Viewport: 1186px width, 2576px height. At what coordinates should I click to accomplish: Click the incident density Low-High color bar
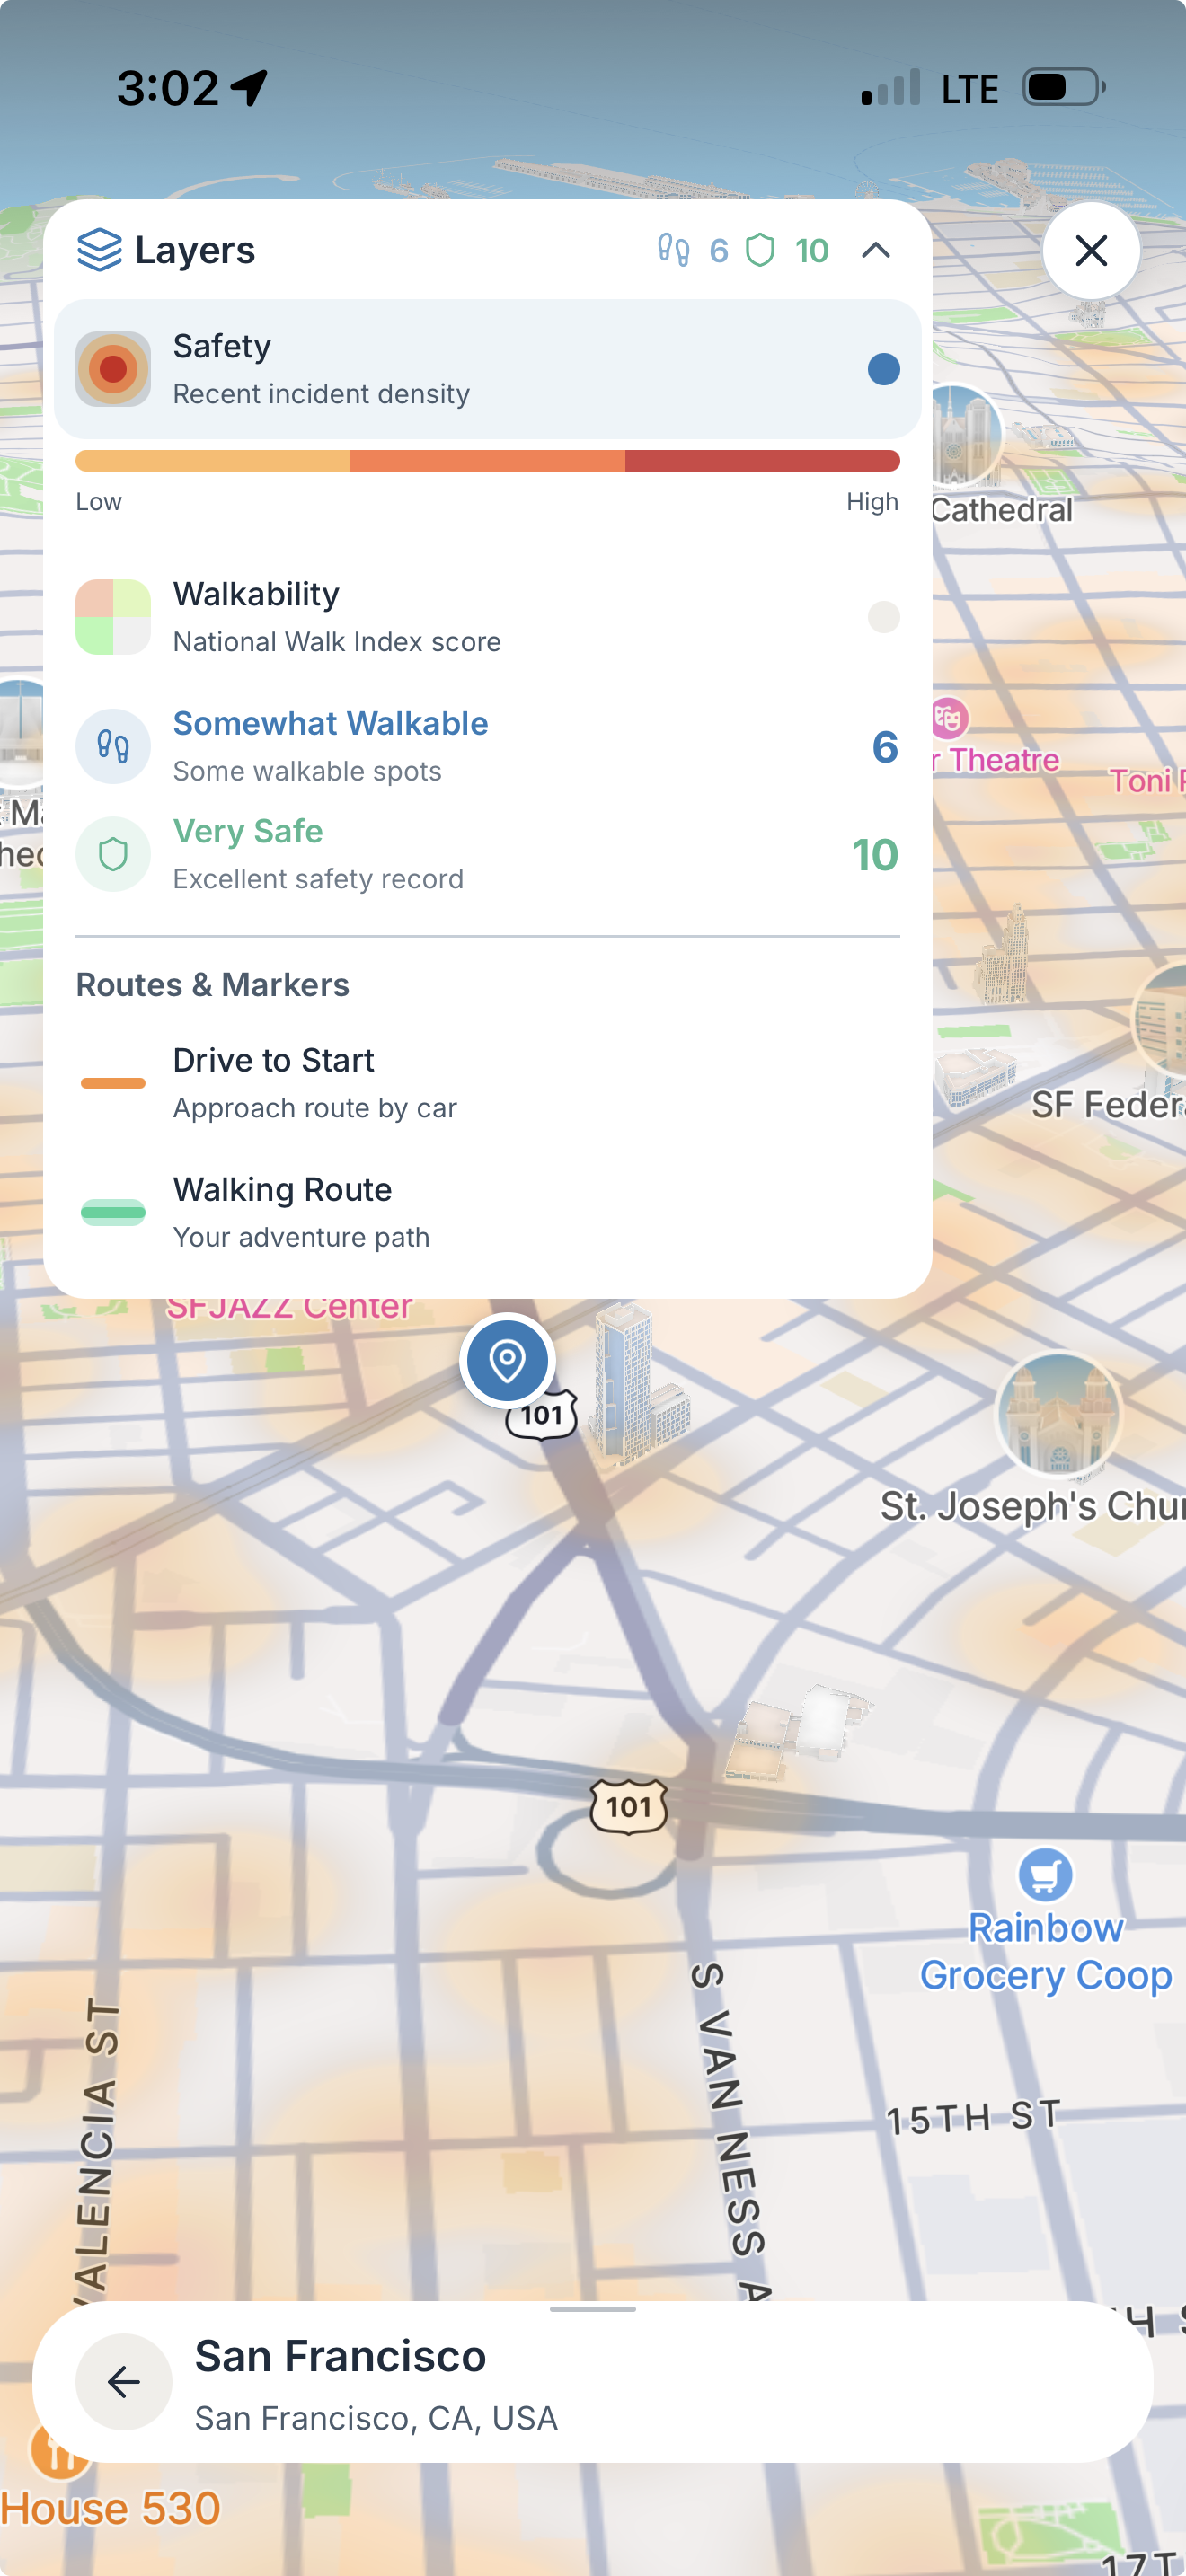[x=488, y=461]
